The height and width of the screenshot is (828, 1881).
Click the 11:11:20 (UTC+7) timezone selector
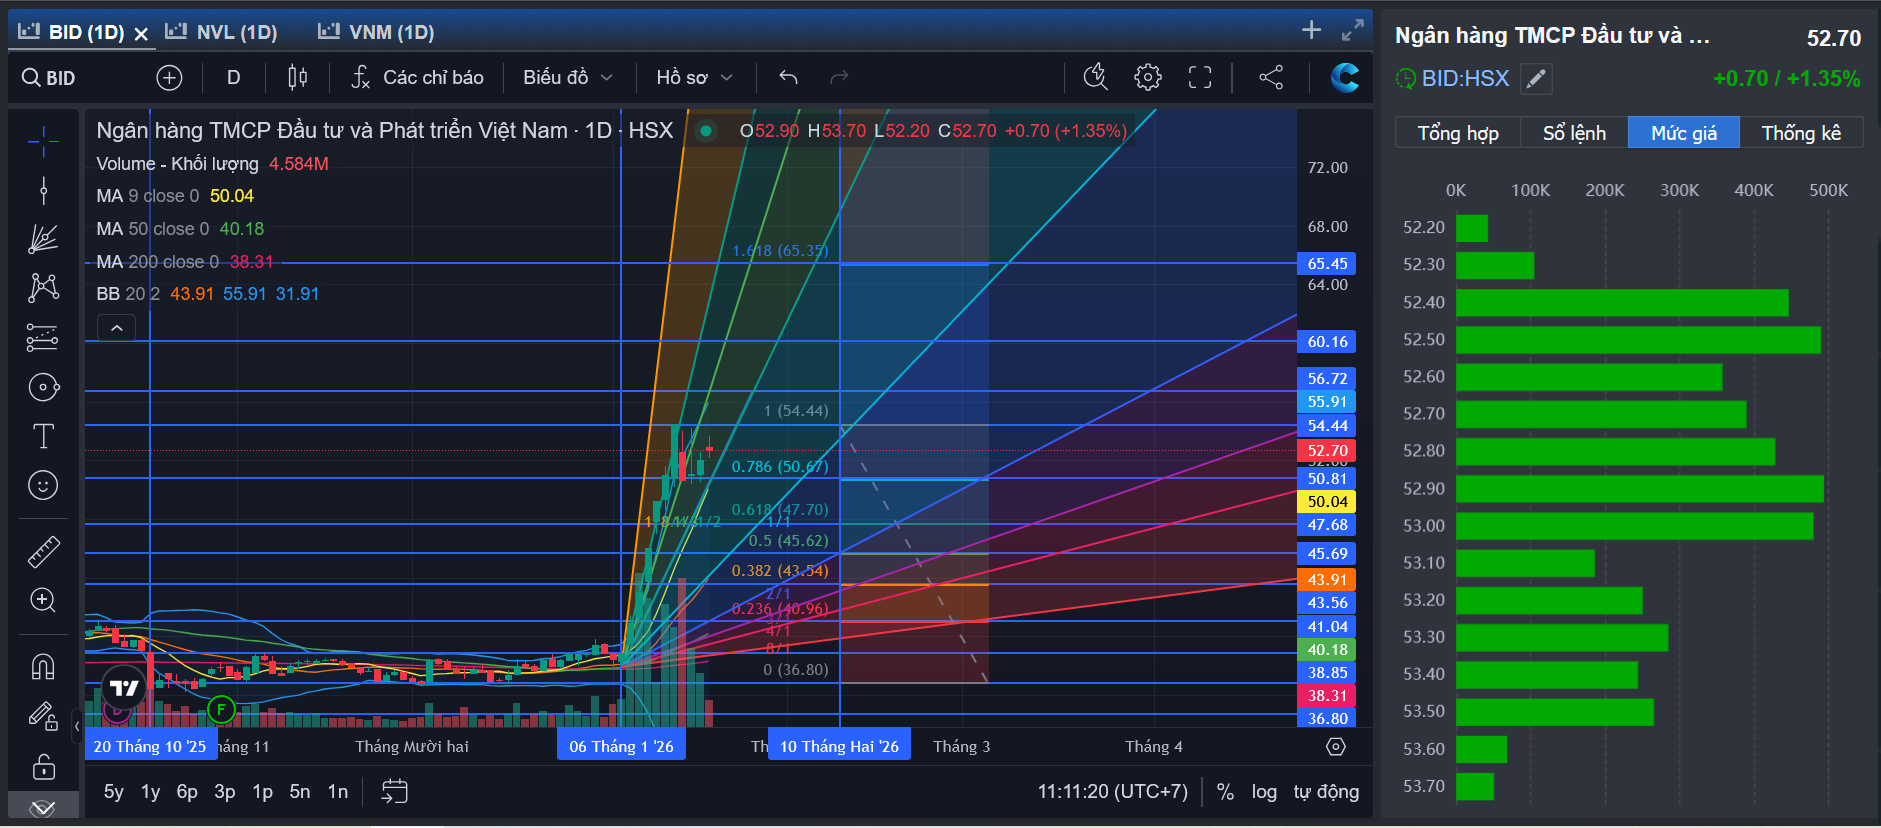pos(1112,792)
